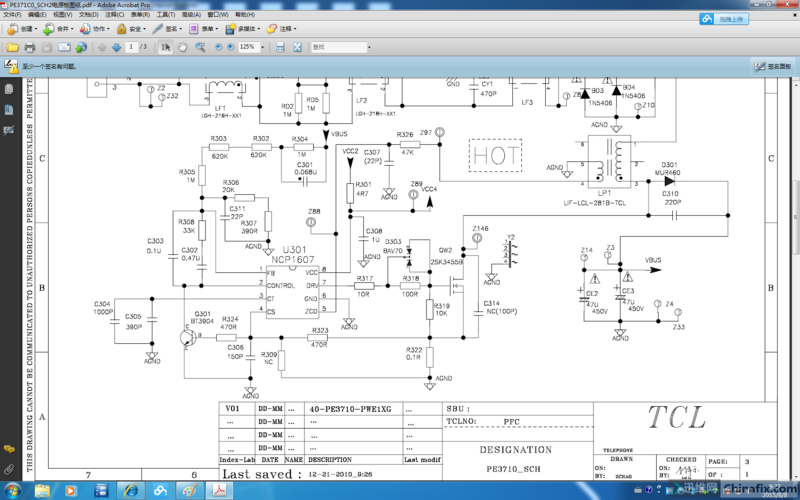The height and width of the screenshot is (500, 800).
Task: Open the Comments panel icon at sidebar bottom
Action: [9, 449]
